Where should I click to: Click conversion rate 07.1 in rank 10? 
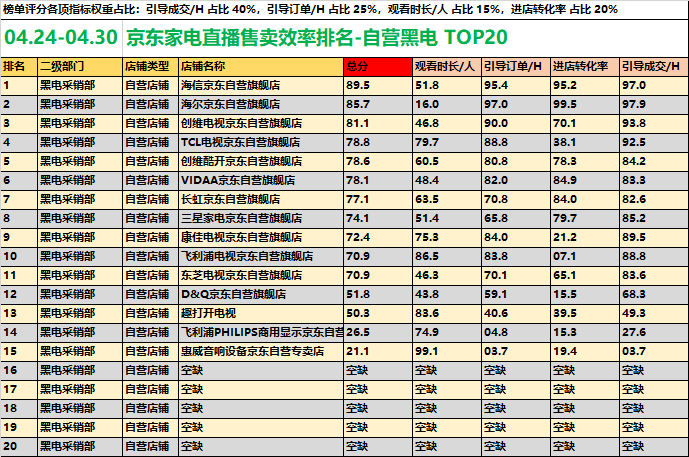tap(585, 256)
